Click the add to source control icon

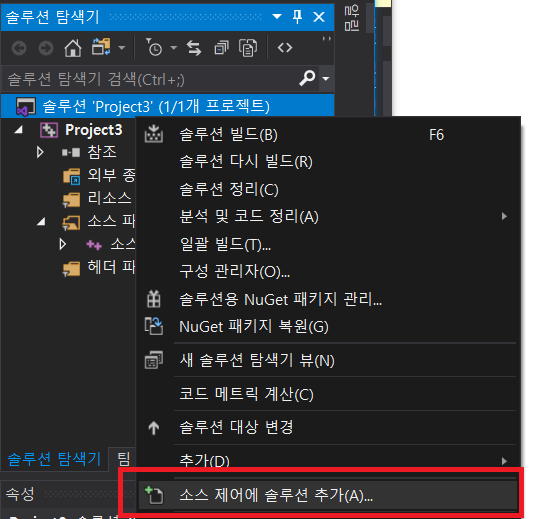pos(154,495)
